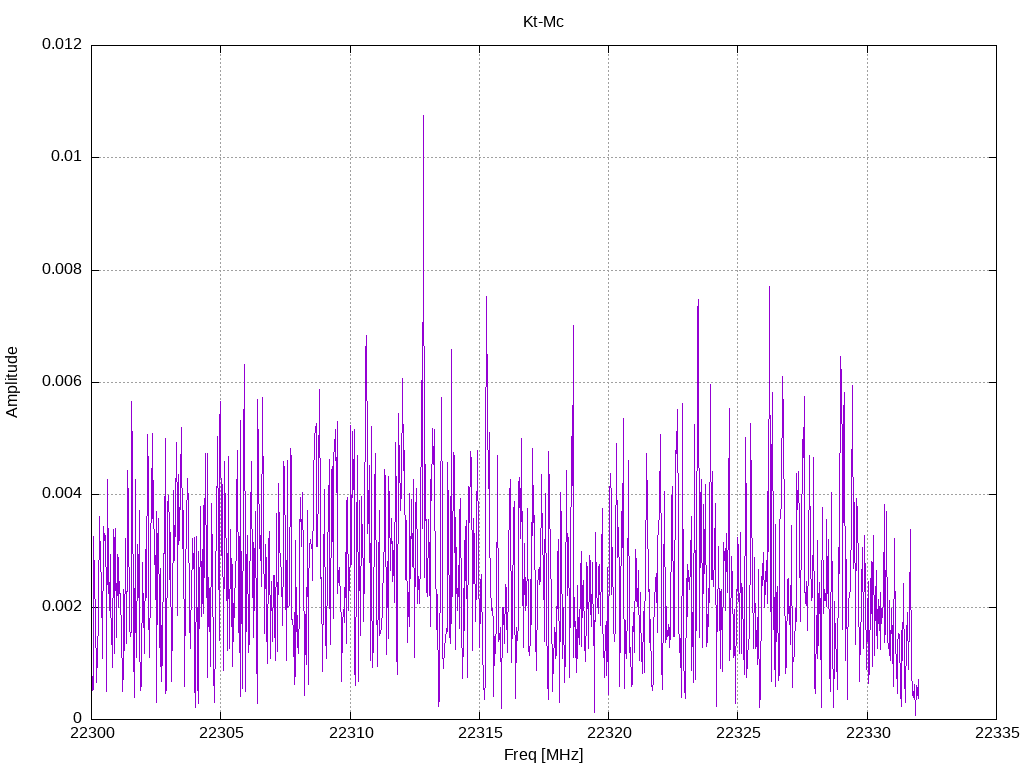Click the 0.01 y-axis tick label
Viewport: 1024px width, 768px height.
[x=67, y=156]
